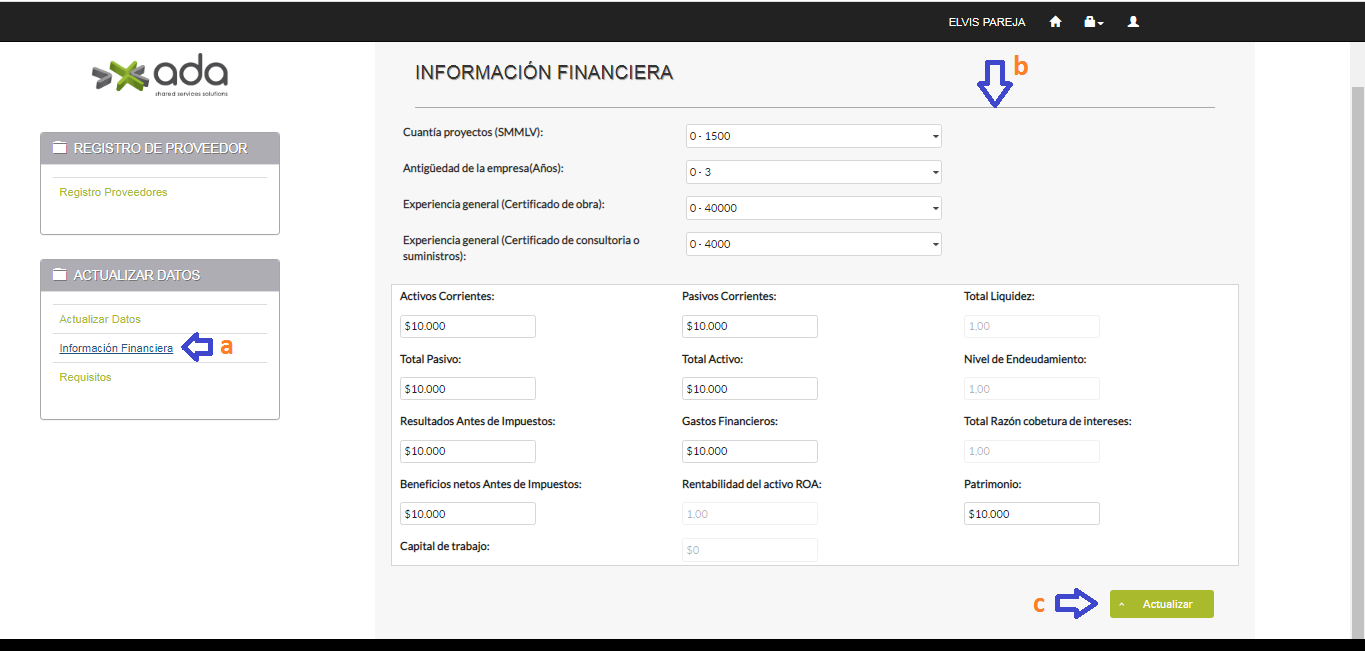The height and width of the screenshot is (651, 1365).
Task: Expand the Cuantía proyectos dropdown
Action: point(813,136)
